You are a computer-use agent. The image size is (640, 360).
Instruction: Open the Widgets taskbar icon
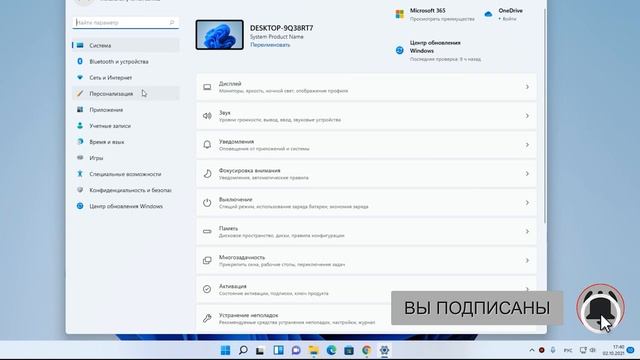[x=278, y=350]
